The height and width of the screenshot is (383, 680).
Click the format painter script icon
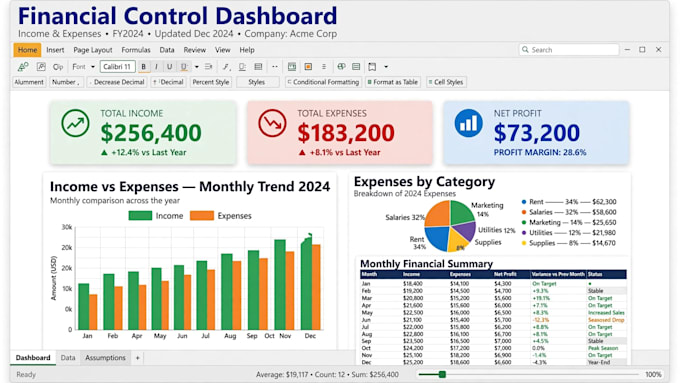click(x=226, y=67)
